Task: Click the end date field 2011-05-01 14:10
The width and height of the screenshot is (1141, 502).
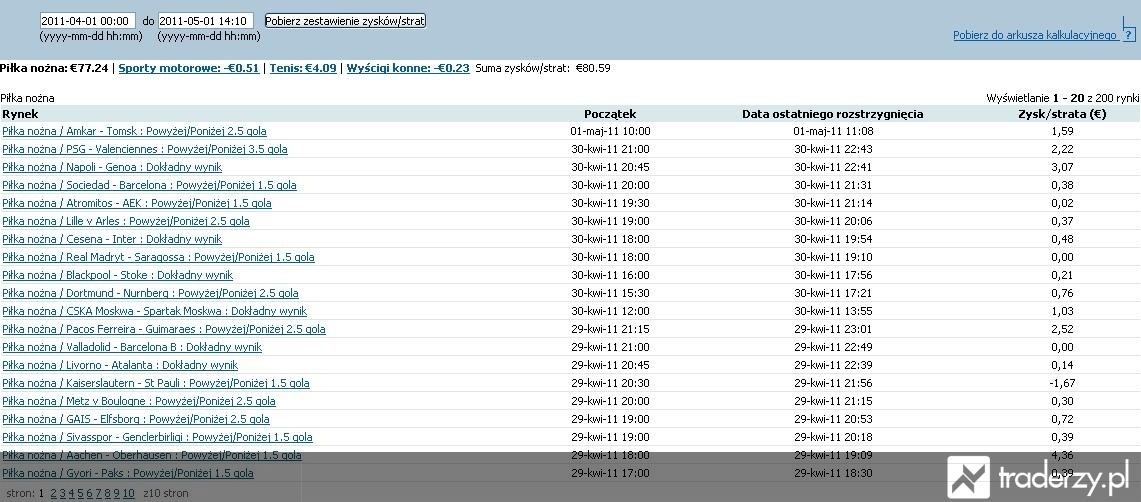Action: click(x=205, y=21)
